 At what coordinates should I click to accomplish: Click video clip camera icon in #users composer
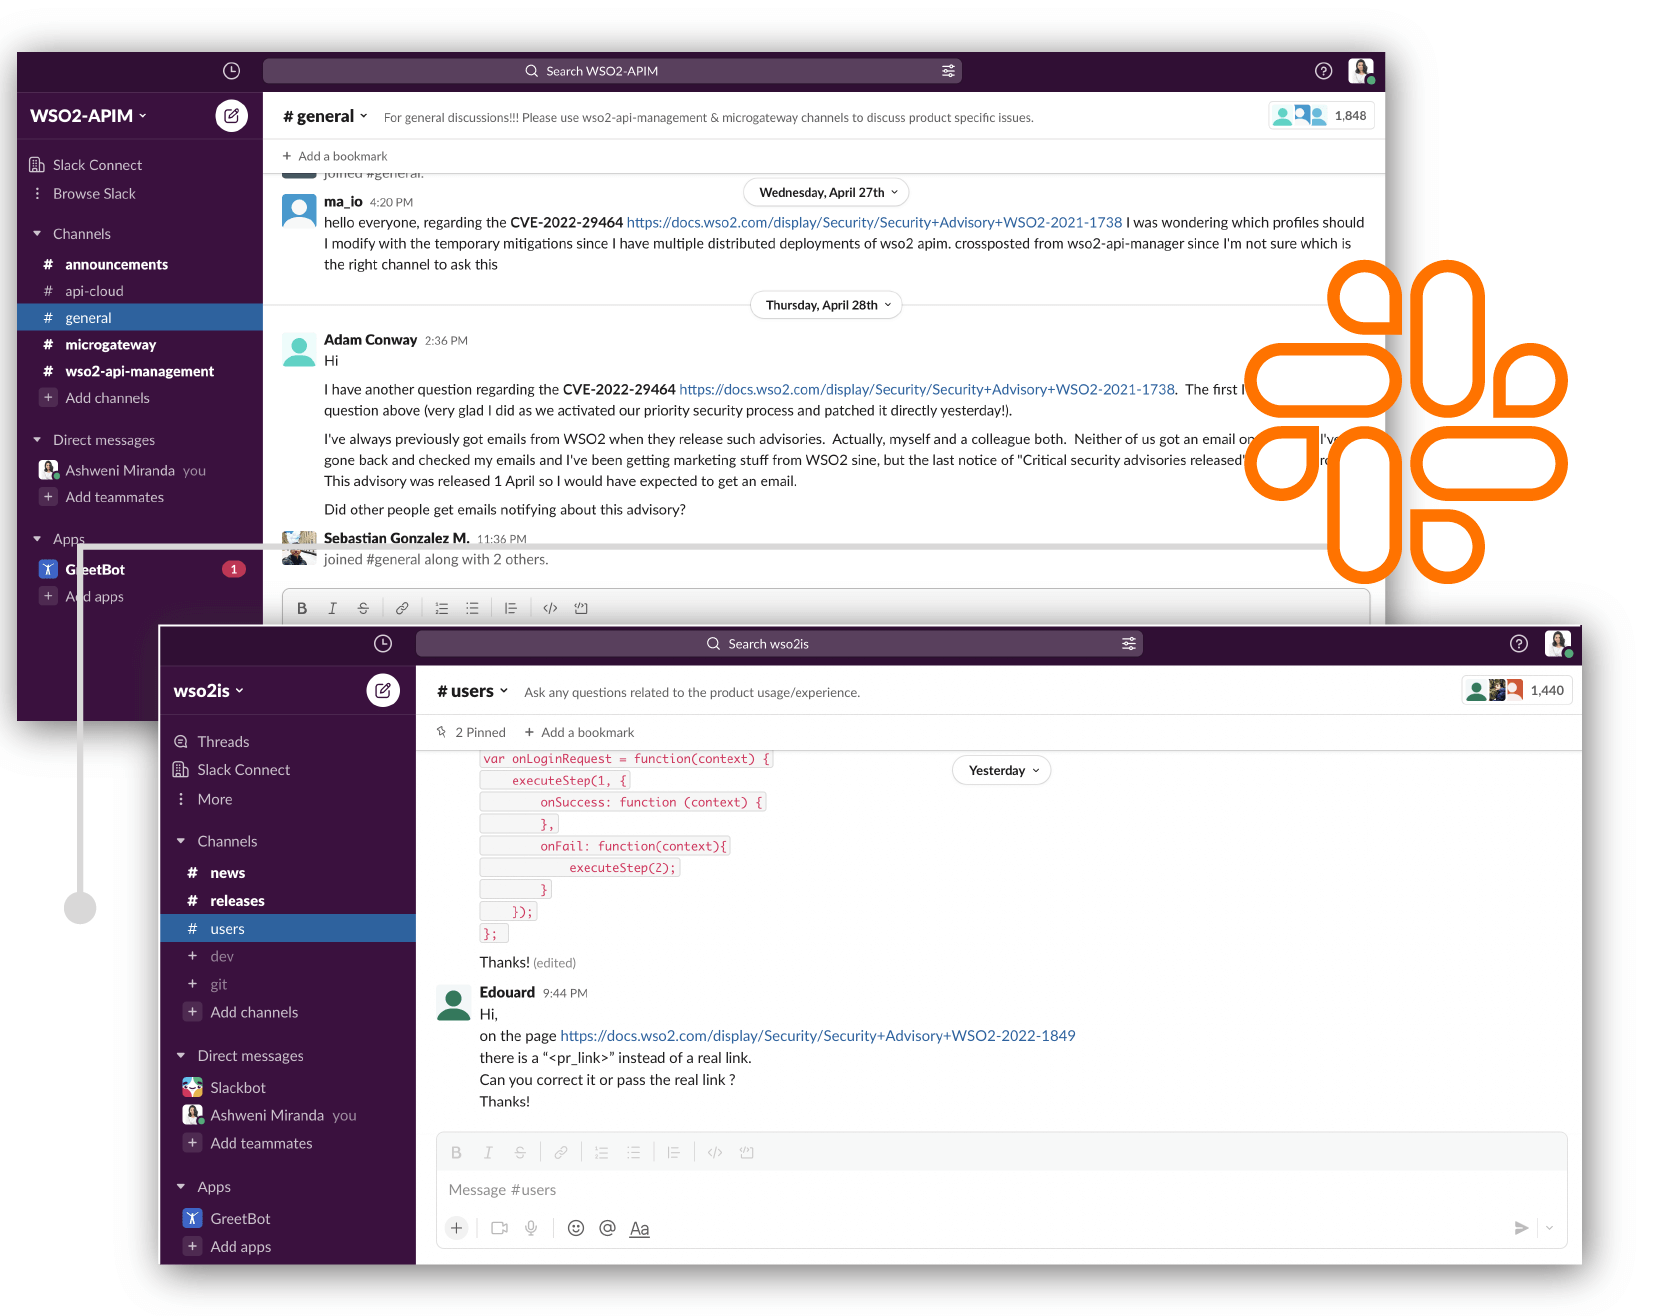[x=499, y=1228]
